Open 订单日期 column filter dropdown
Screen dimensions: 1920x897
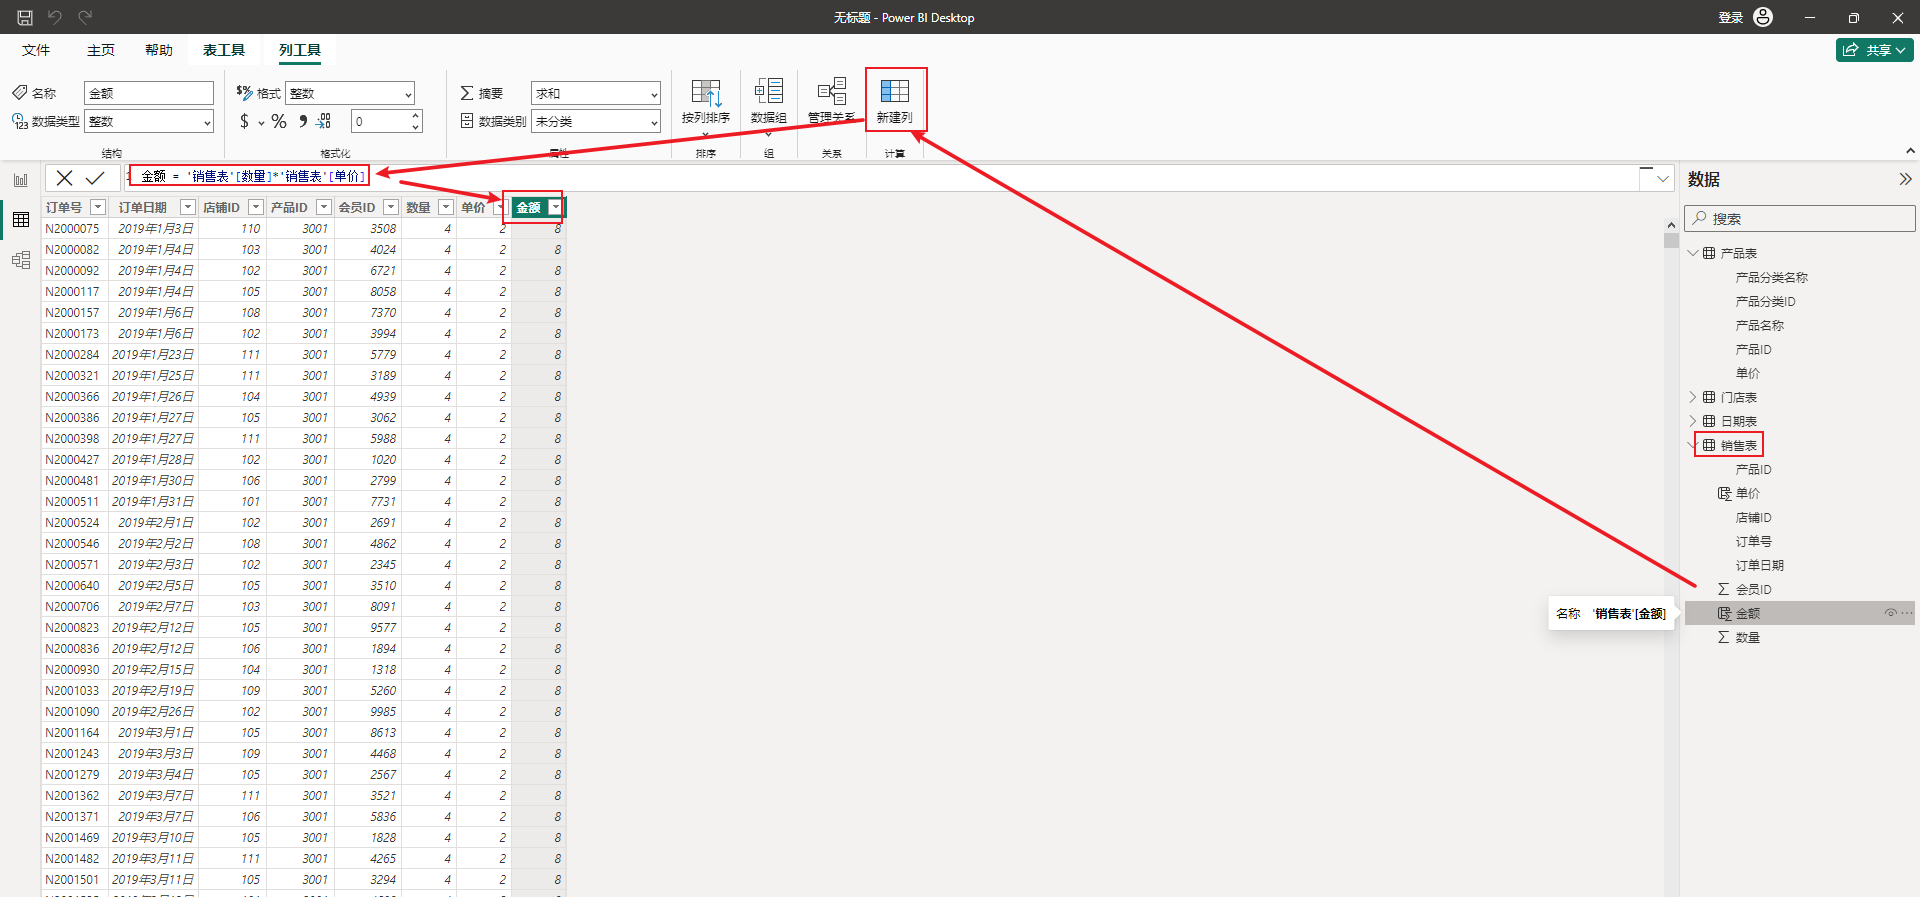click(x=187, y=207)
